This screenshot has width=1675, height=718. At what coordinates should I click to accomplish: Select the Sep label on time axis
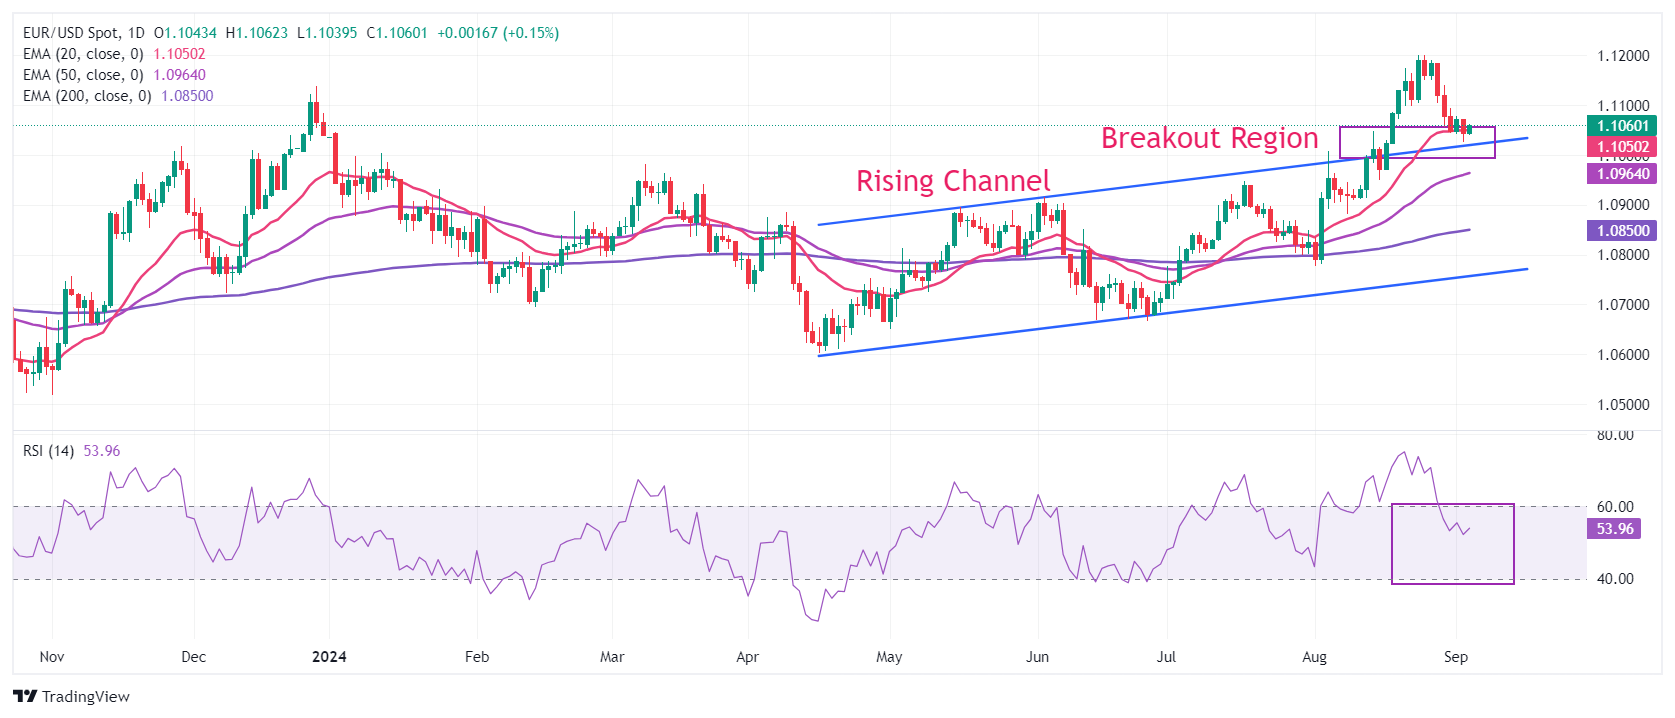[x=1456, y=657]
